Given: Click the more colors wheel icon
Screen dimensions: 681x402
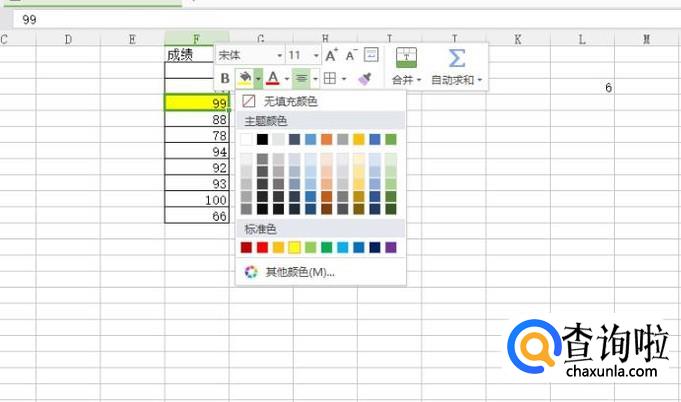Looking at the screenshot, I should (251, 272).
